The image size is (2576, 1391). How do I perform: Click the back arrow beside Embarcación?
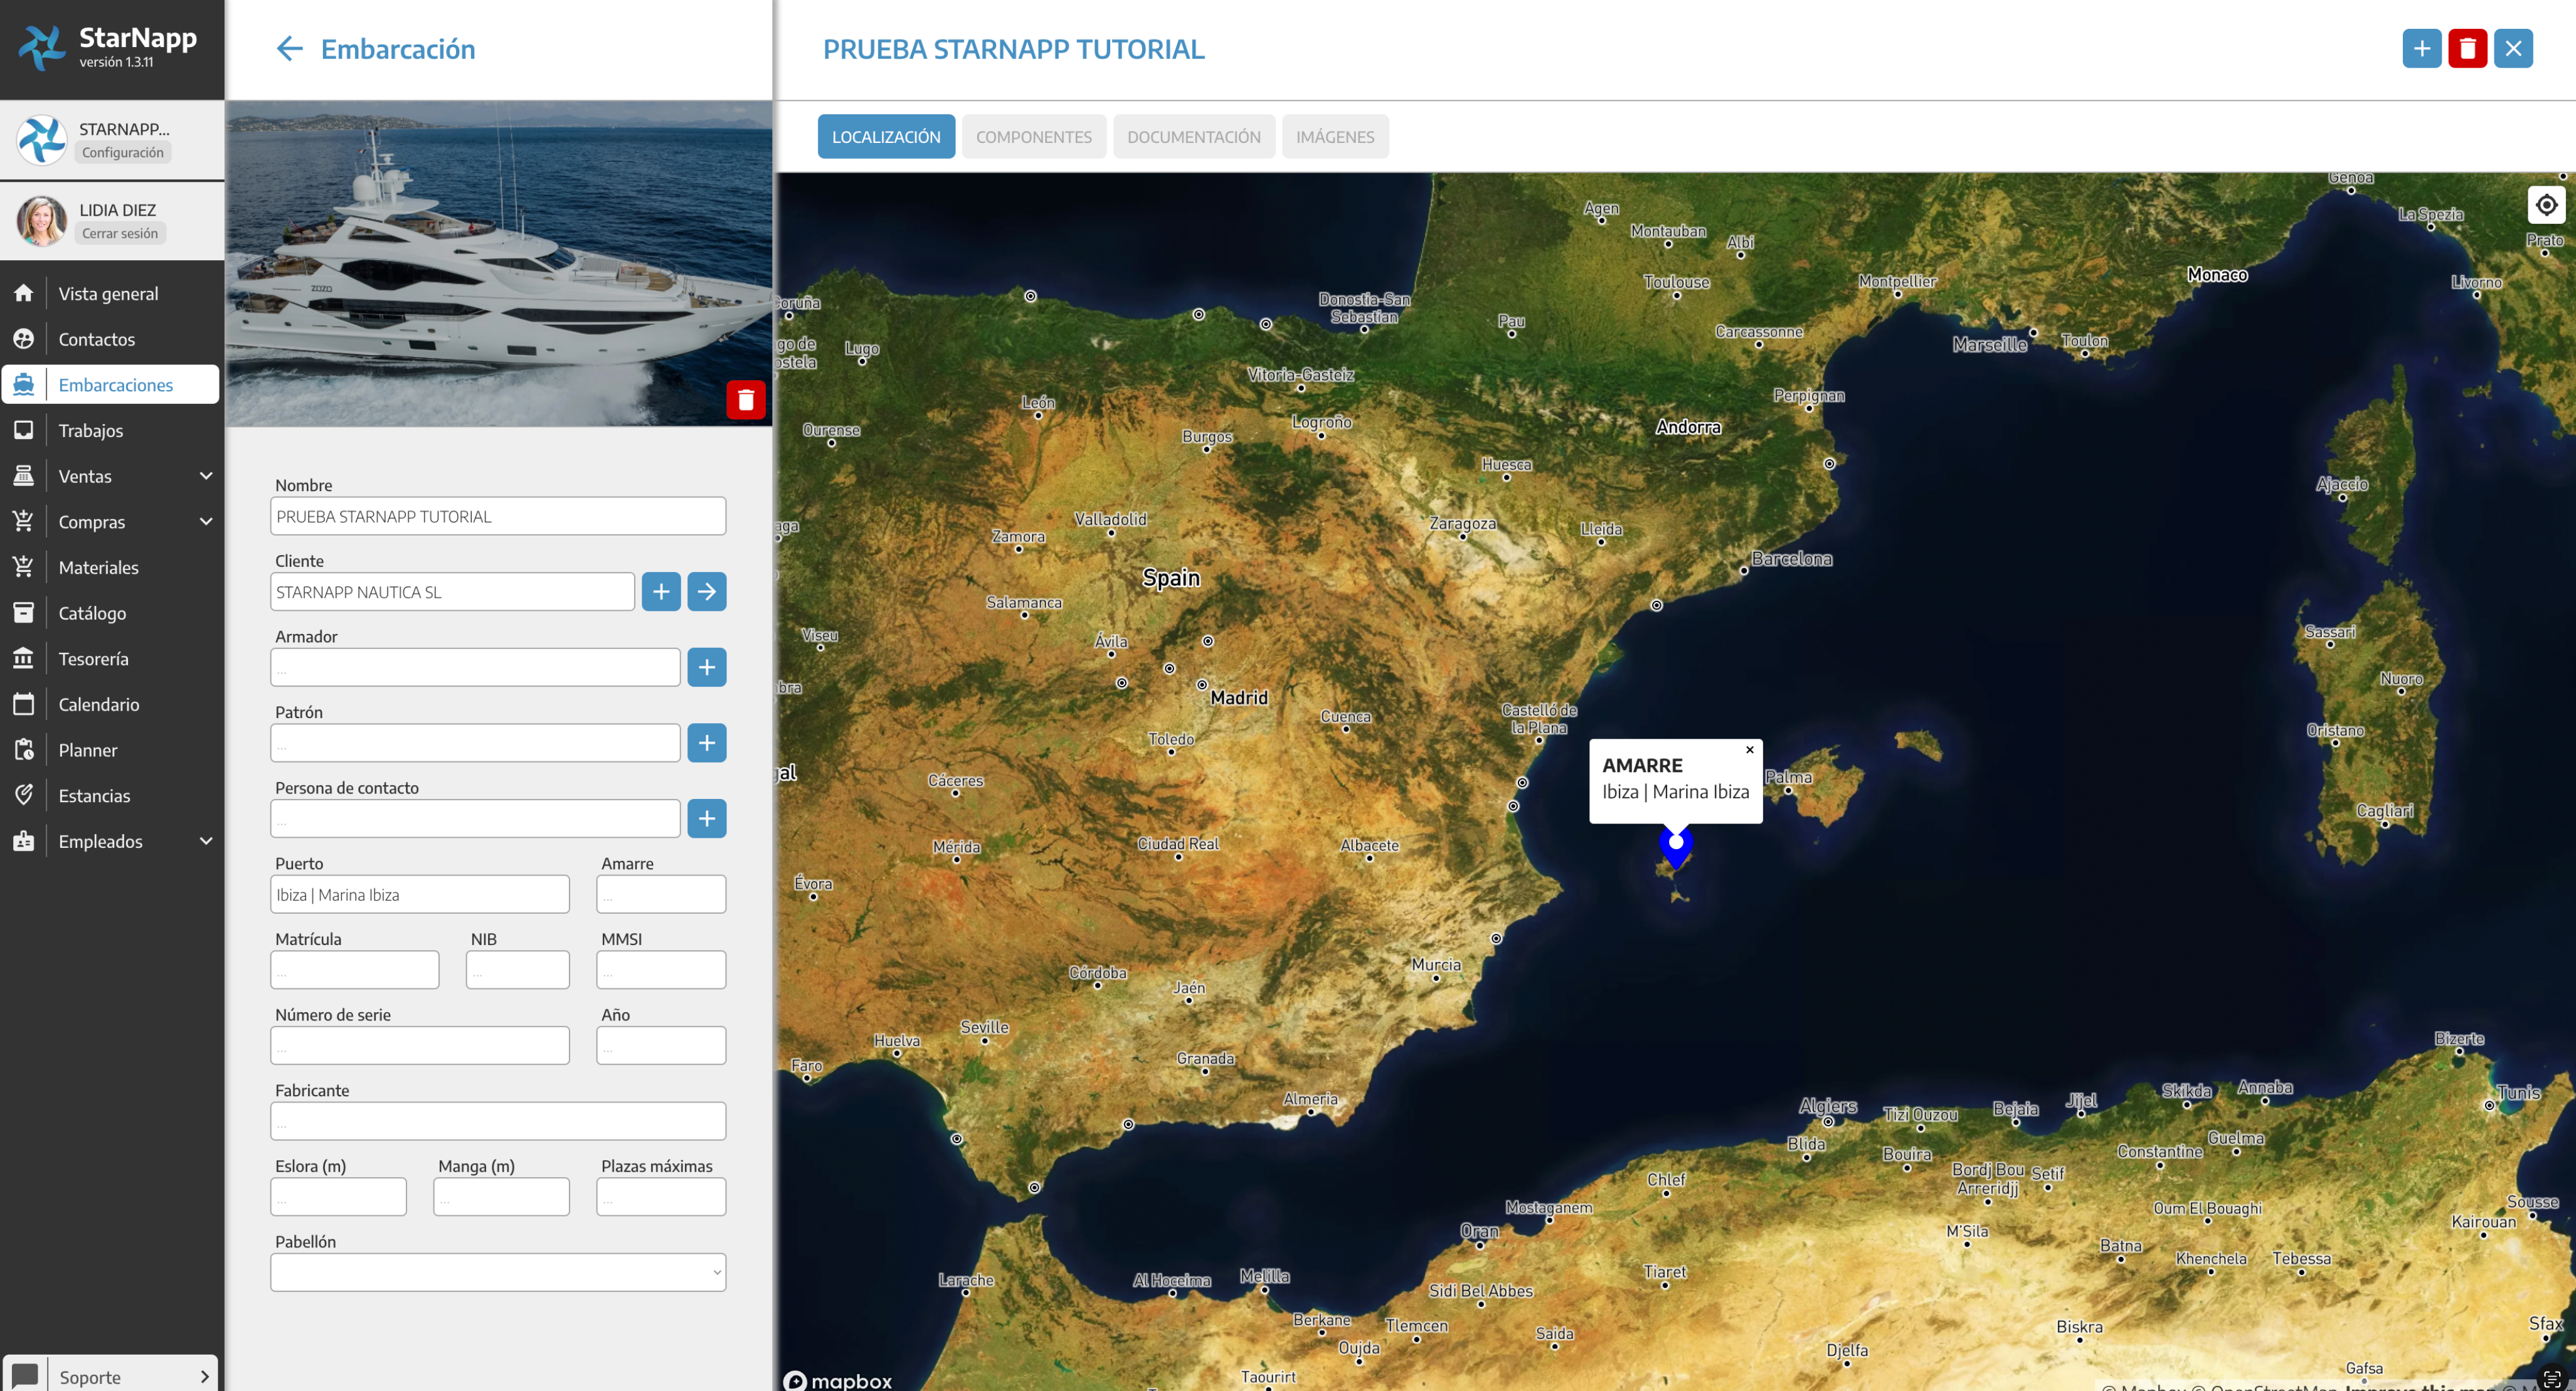289,49
